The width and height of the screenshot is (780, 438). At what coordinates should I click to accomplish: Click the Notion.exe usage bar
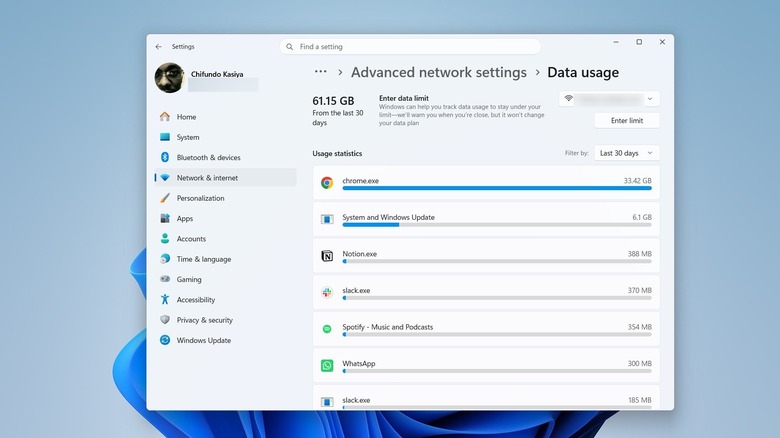click(x=497, y=261)
